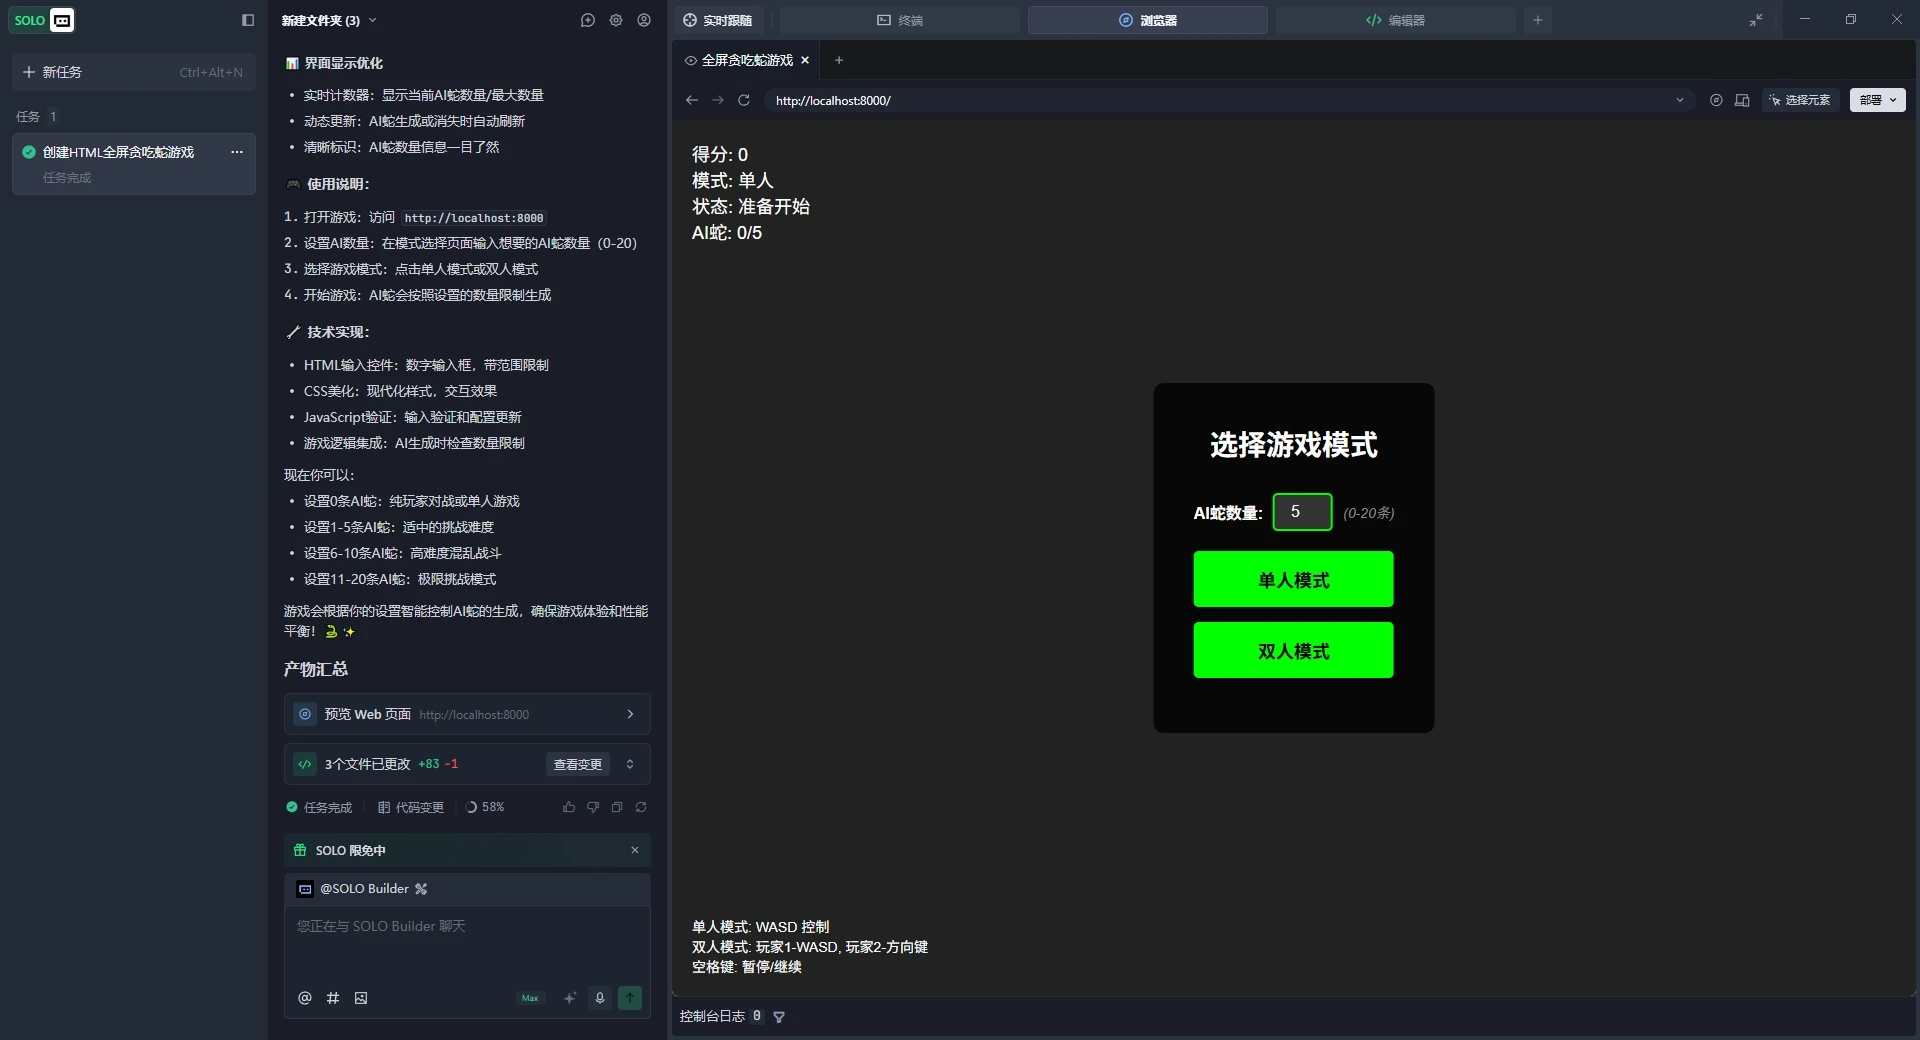Image resolution: width=1920 pixels, height=1040 pixels.
Task: Click 查看变更 to view changes
Action: point(578,764)
